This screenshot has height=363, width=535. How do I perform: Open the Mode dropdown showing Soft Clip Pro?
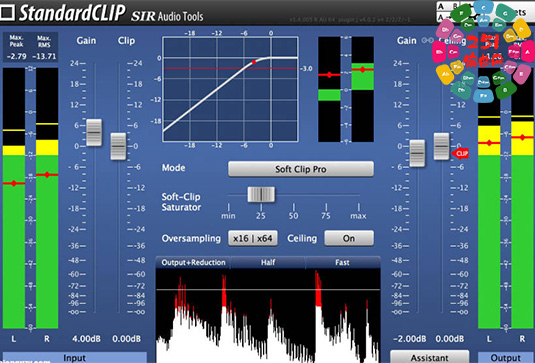(301, 169)
